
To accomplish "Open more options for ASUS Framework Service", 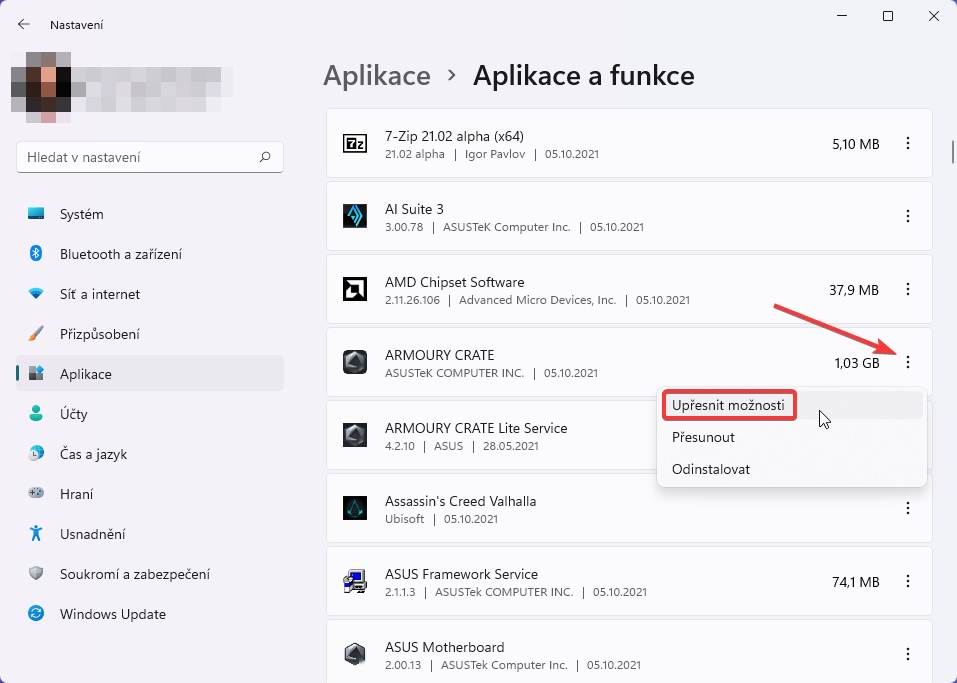I will [x=908, y=581].
